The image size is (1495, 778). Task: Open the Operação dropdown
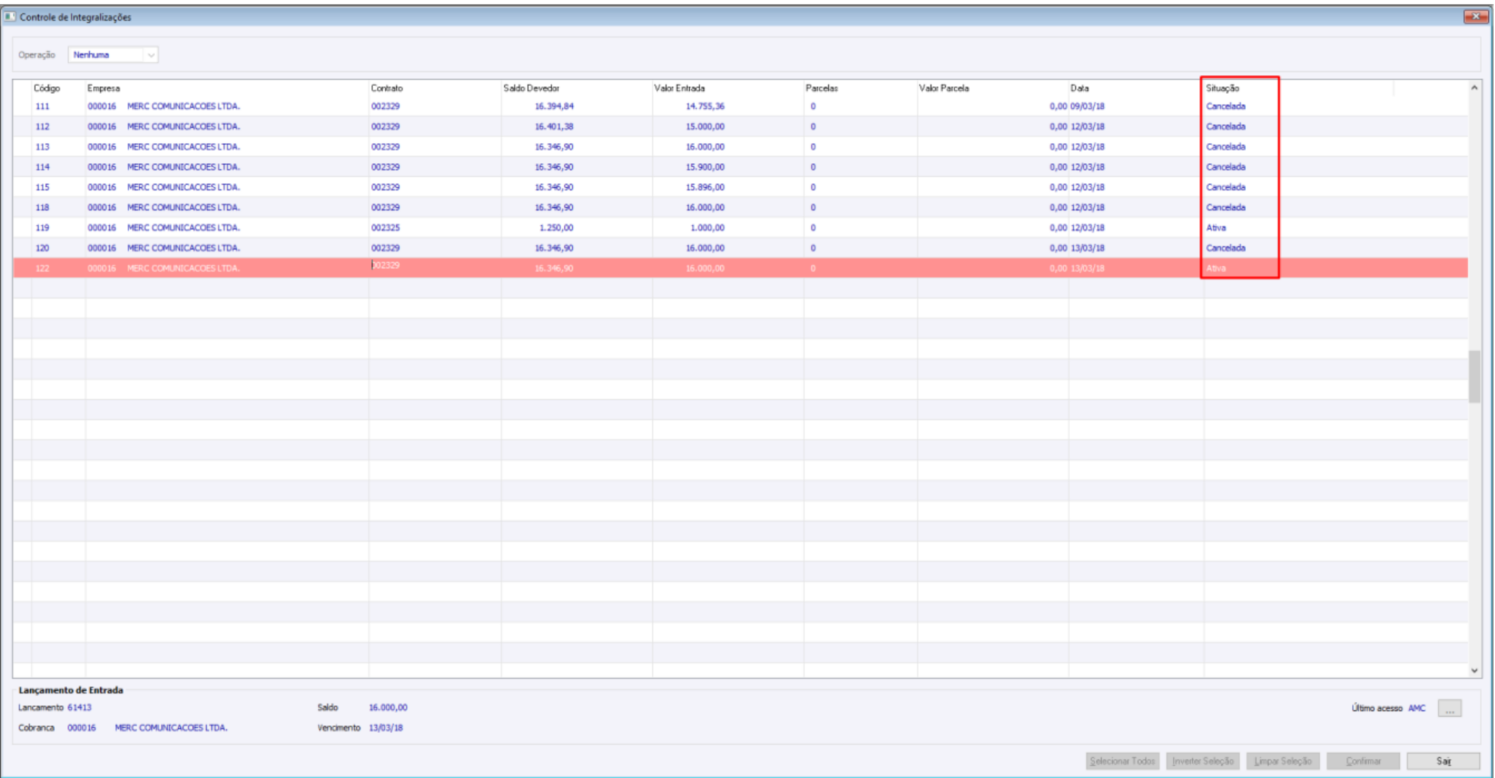(113, 55)
